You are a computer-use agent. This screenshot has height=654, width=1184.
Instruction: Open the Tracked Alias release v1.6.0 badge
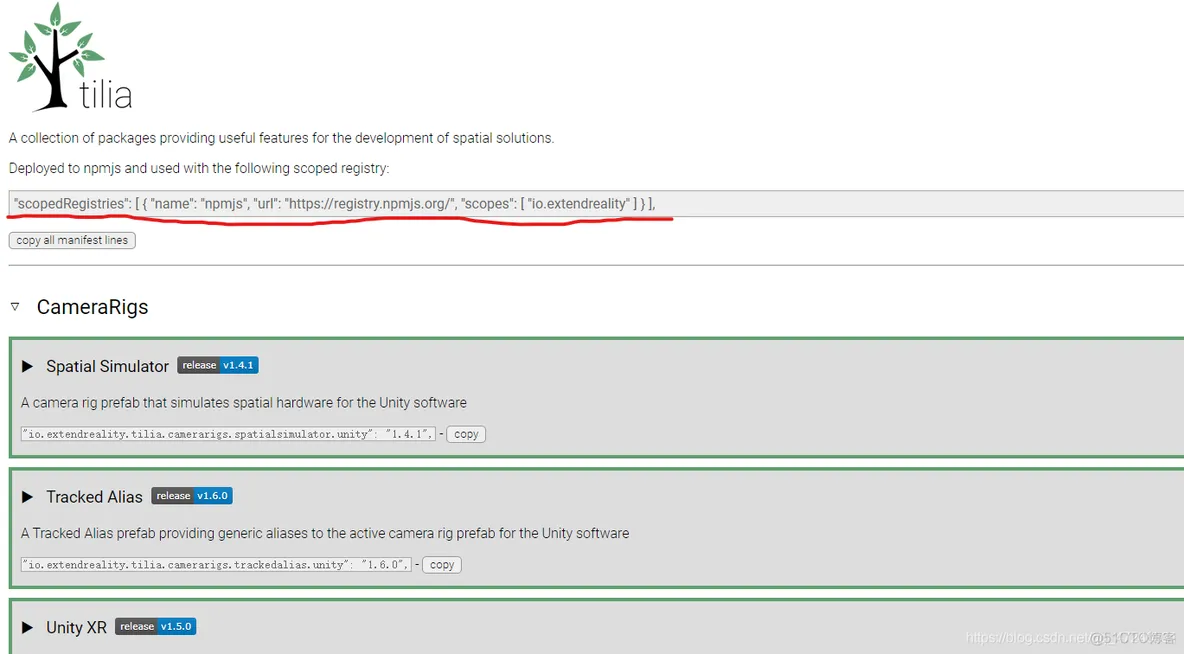coord(192,496)
